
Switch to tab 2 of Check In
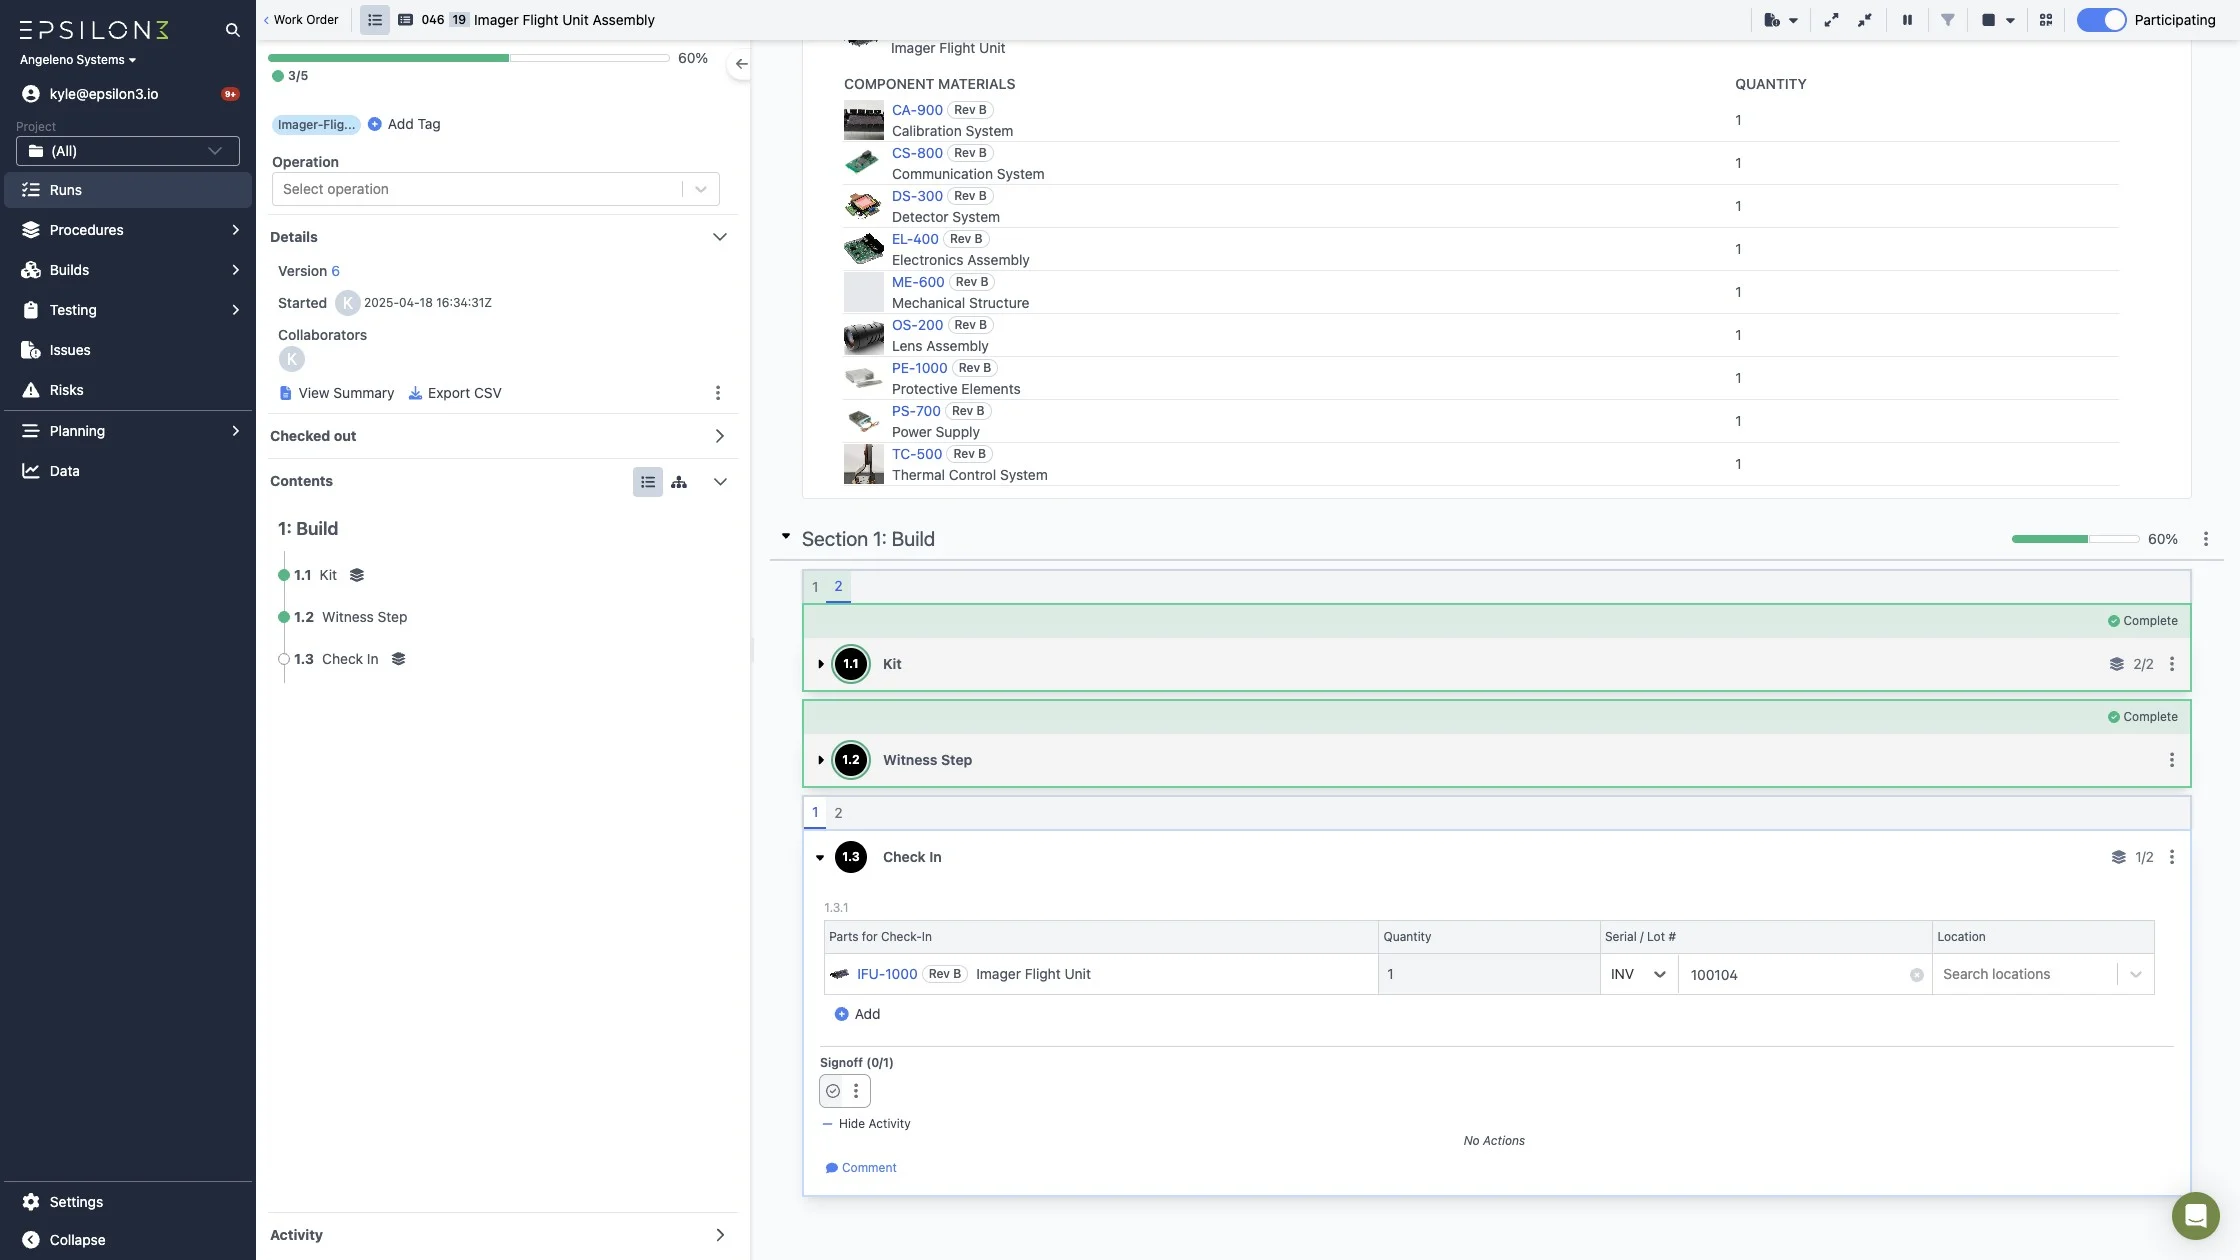pyautogui.click(x=838, y=813)
